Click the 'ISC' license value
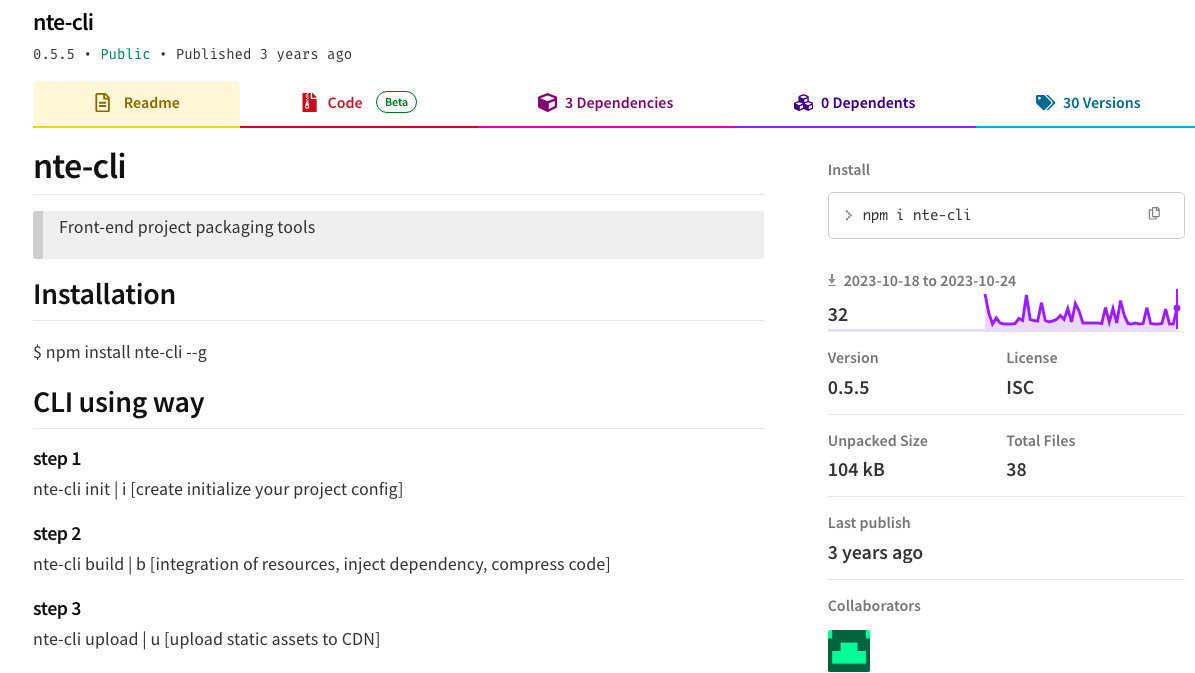 click(x=1020, y=388)
